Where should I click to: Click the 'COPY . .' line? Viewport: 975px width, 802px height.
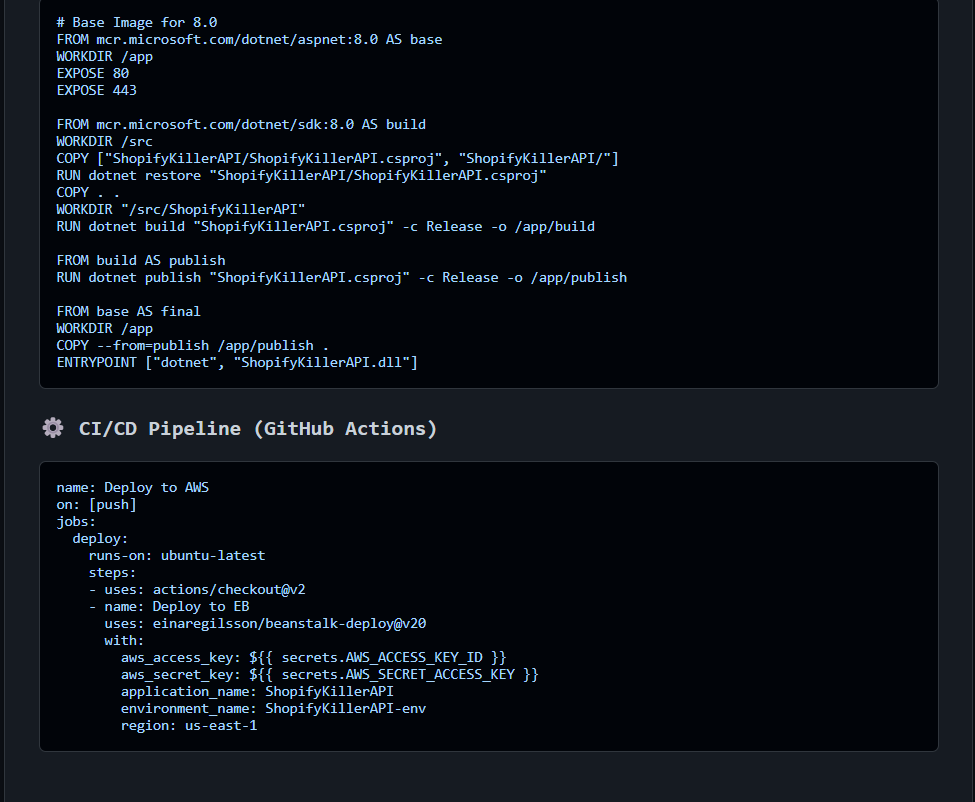[x=88, y=193]
